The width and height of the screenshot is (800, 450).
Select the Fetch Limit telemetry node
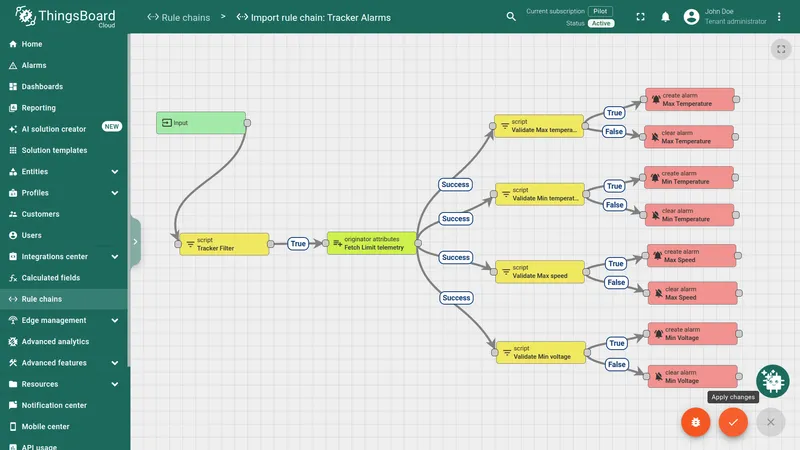point(371,243)
